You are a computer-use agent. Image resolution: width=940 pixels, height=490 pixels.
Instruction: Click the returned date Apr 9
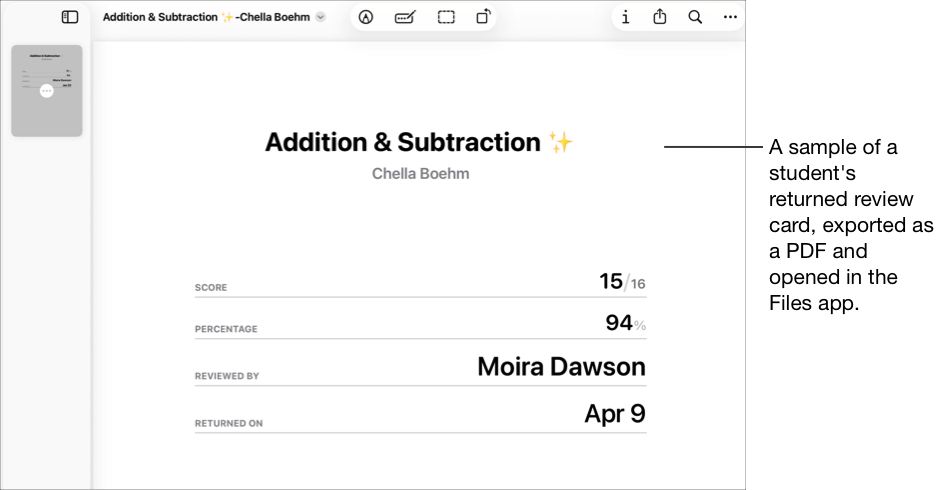click(x=614, y=414)
